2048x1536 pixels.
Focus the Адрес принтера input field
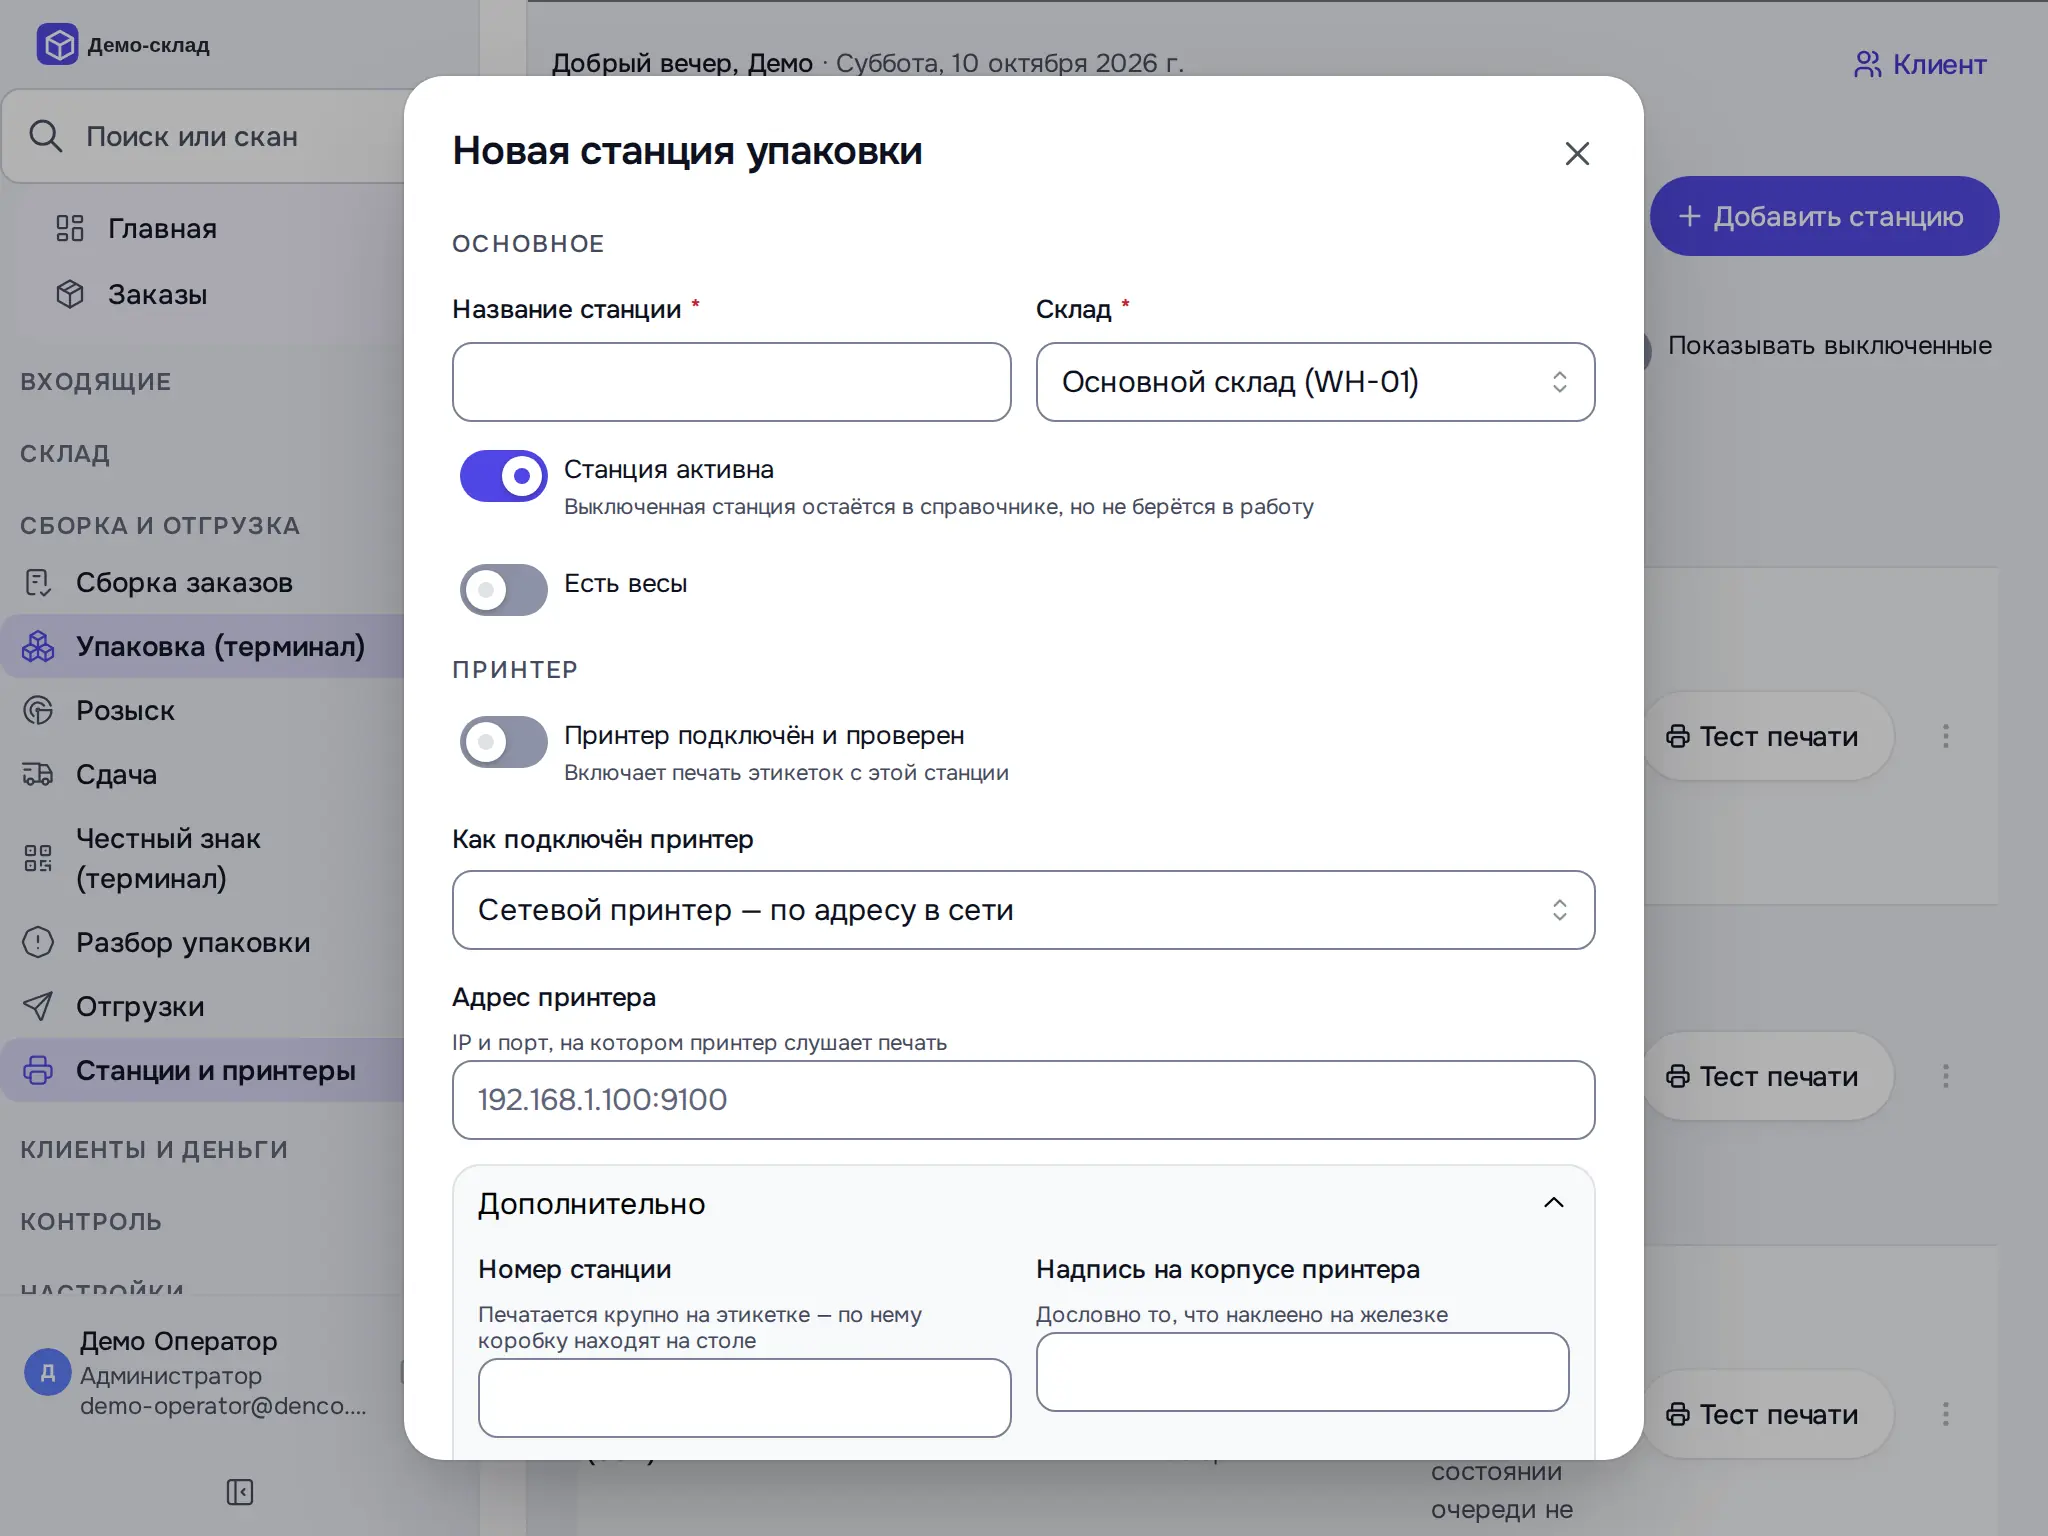pos(1023,1100)
